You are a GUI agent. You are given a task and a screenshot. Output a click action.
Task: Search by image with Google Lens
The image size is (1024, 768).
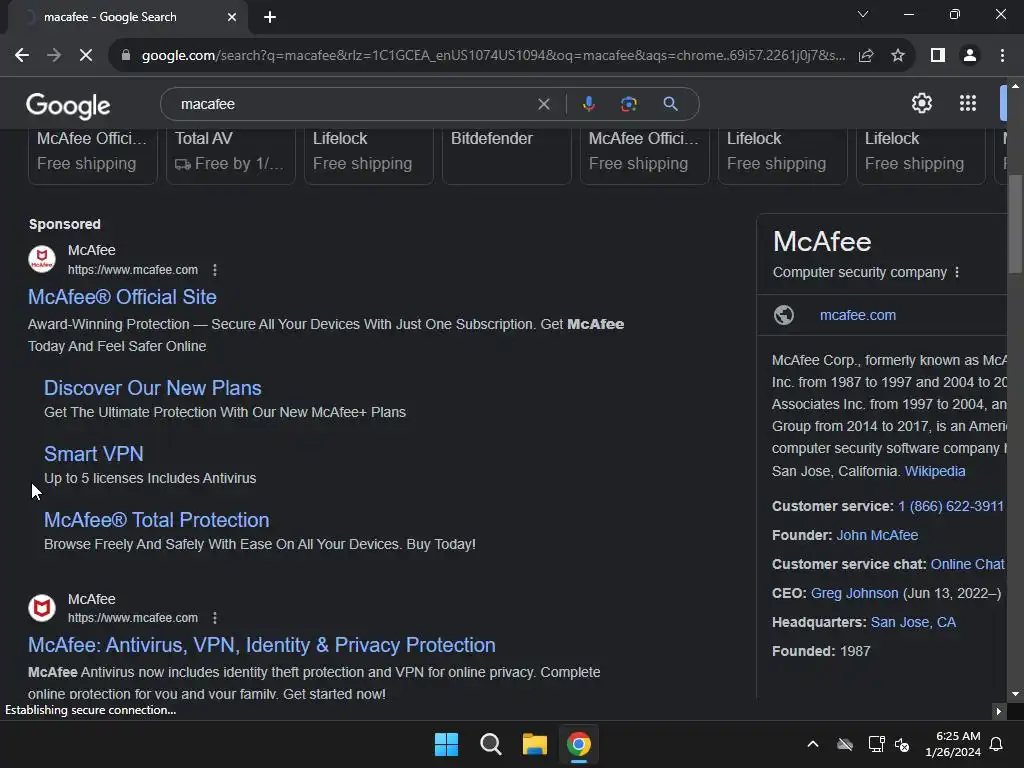628,104
